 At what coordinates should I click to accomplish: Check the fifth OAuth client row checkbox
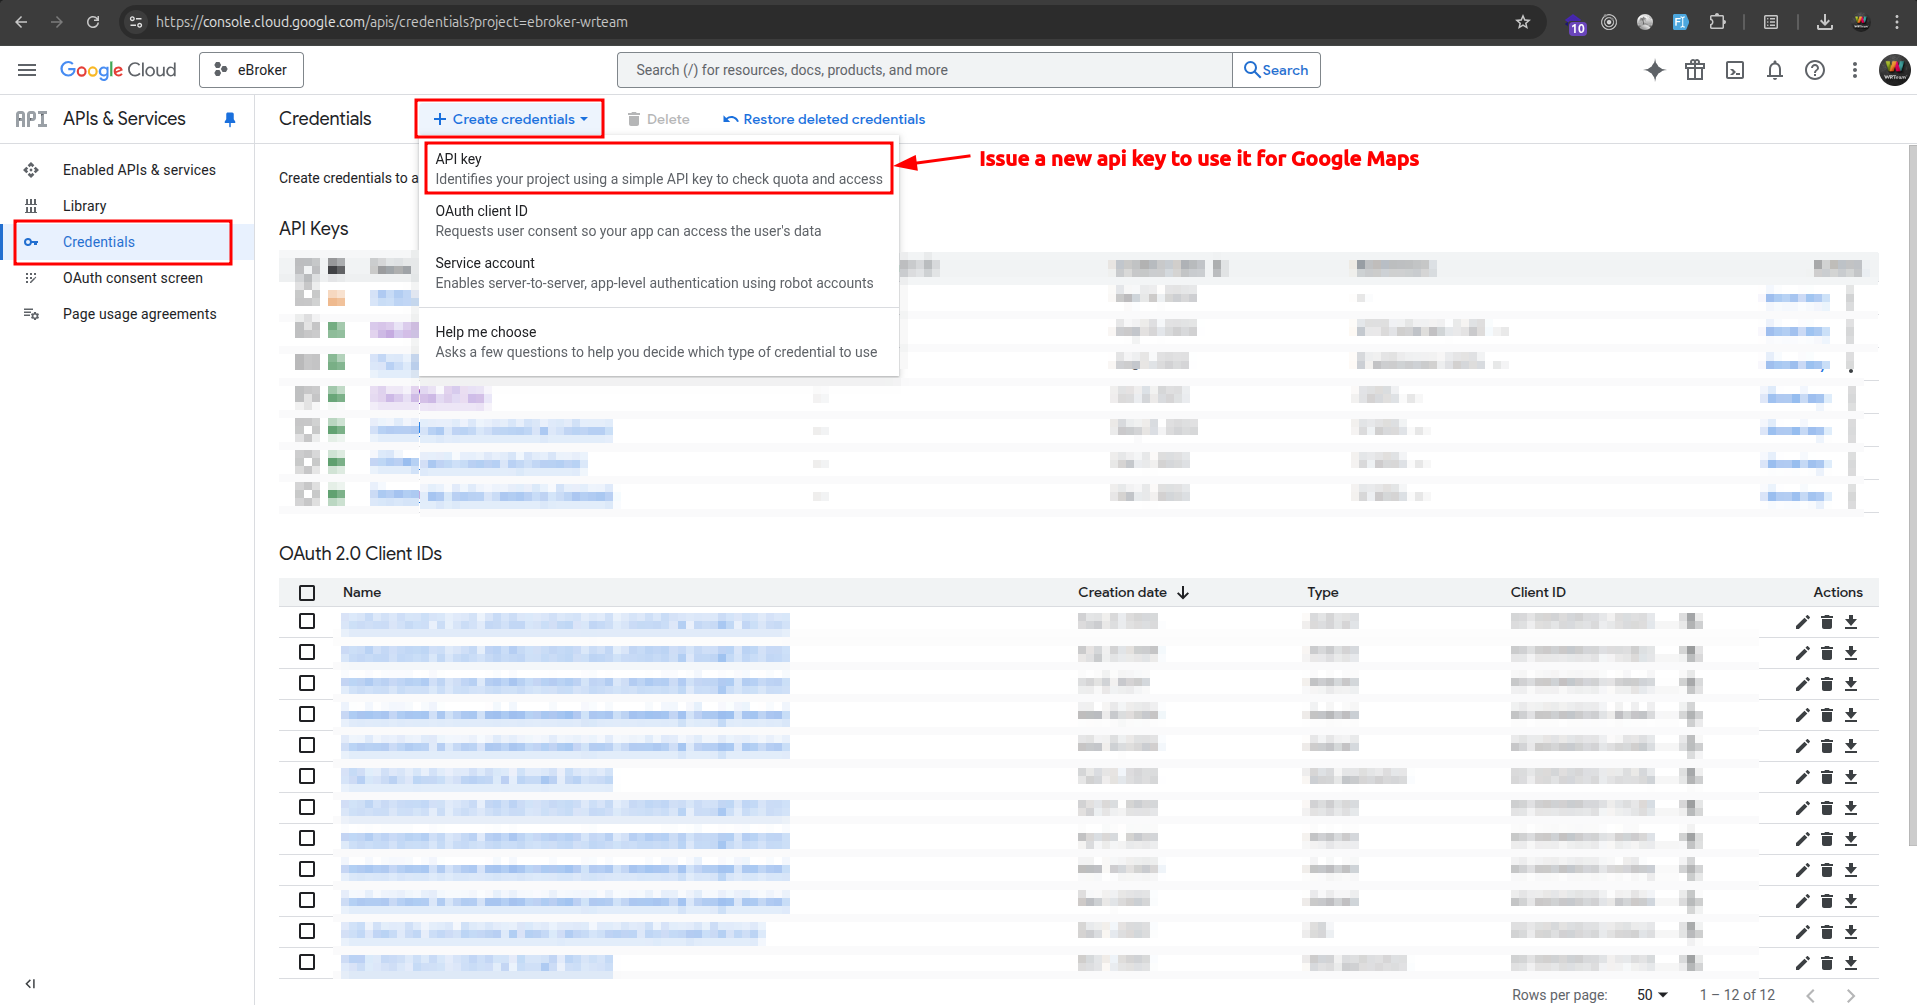click(x=307, y=745)
